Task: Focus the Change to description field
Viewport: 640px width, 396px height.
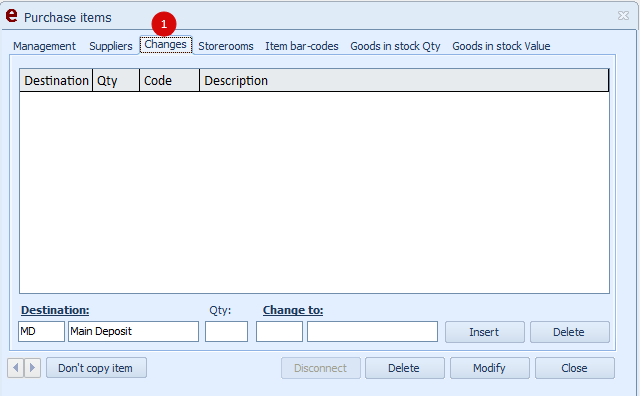Action: 372,331
